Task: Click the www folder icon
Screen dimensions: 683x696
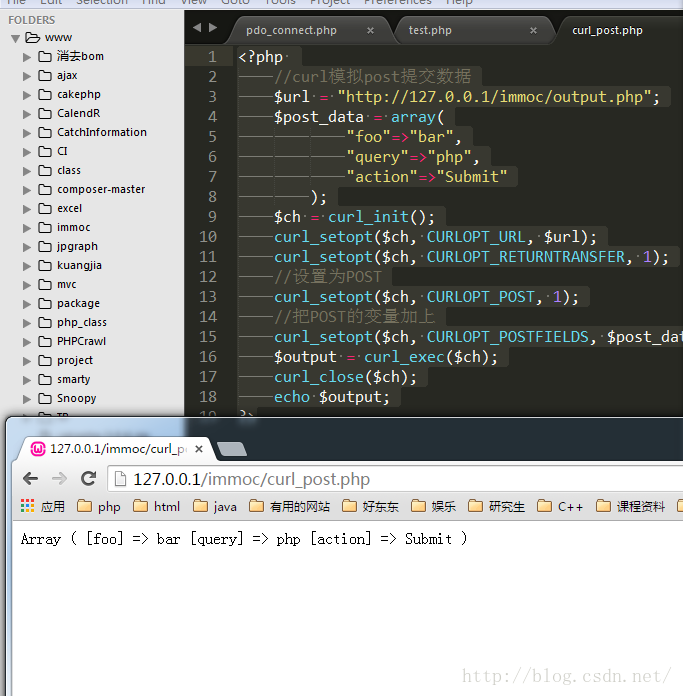Action: coord(32,38)
